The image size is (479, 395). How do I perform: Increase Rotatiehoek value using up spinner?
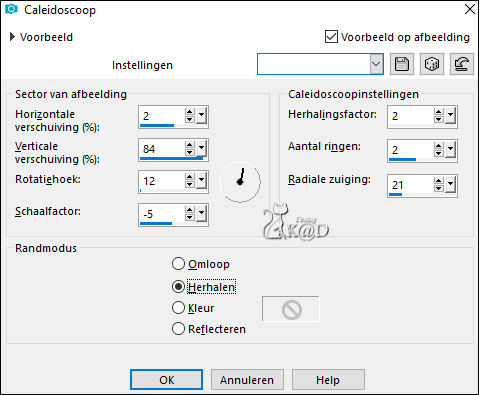coord(190,177)
